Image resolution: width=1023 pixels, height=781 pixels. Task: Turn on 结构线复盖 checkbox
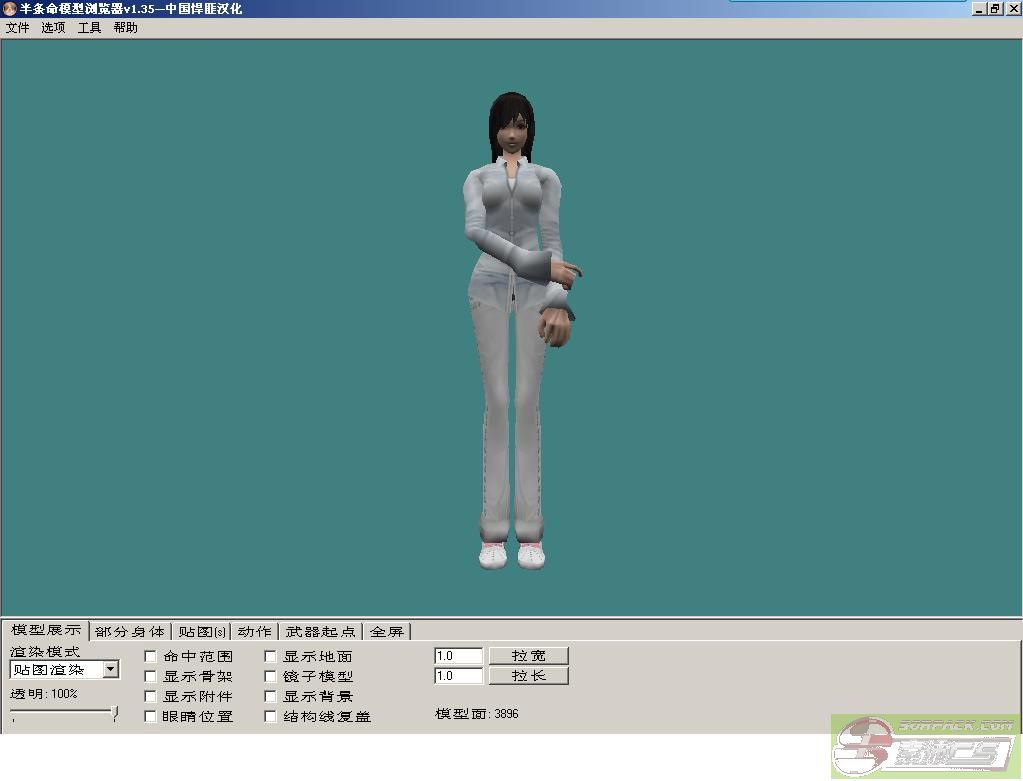[x=271, y=717]
